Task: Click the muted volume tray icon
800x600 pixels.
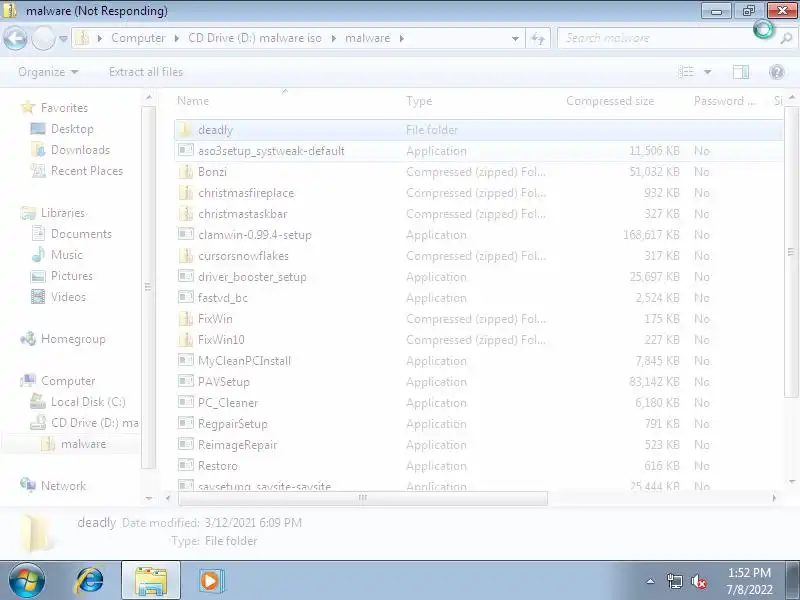Action: [x=699, y=581]
